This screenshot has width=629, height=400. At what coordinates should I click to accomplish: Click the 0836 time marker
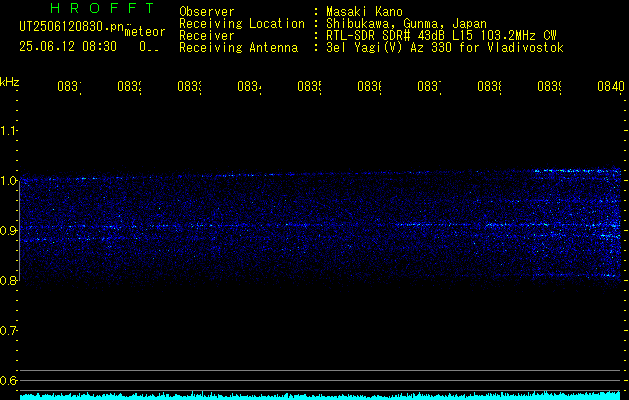point(369,86)
